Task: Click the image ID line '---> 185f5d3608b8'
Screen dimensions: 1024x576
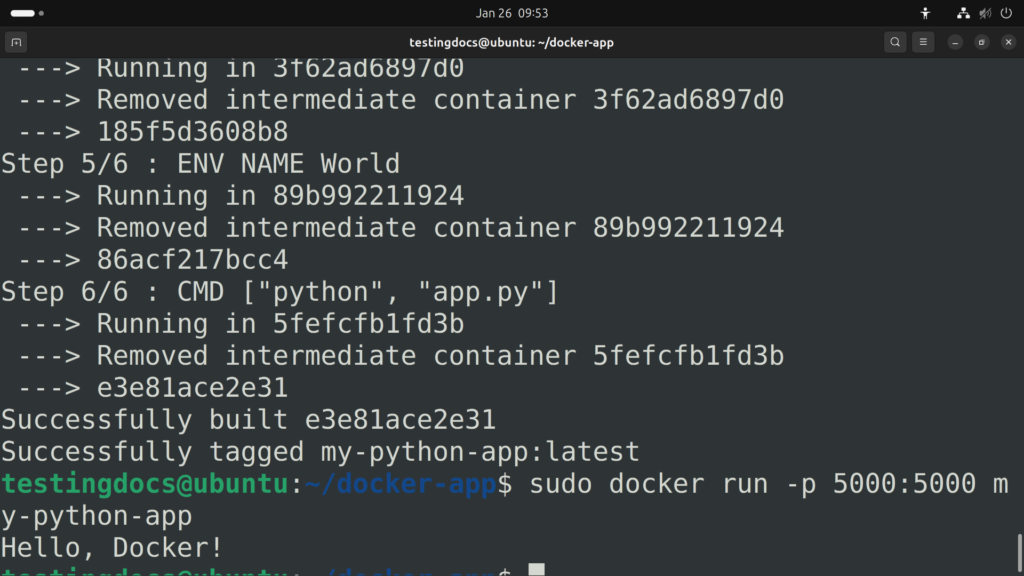Action: [x=153, y=131]
